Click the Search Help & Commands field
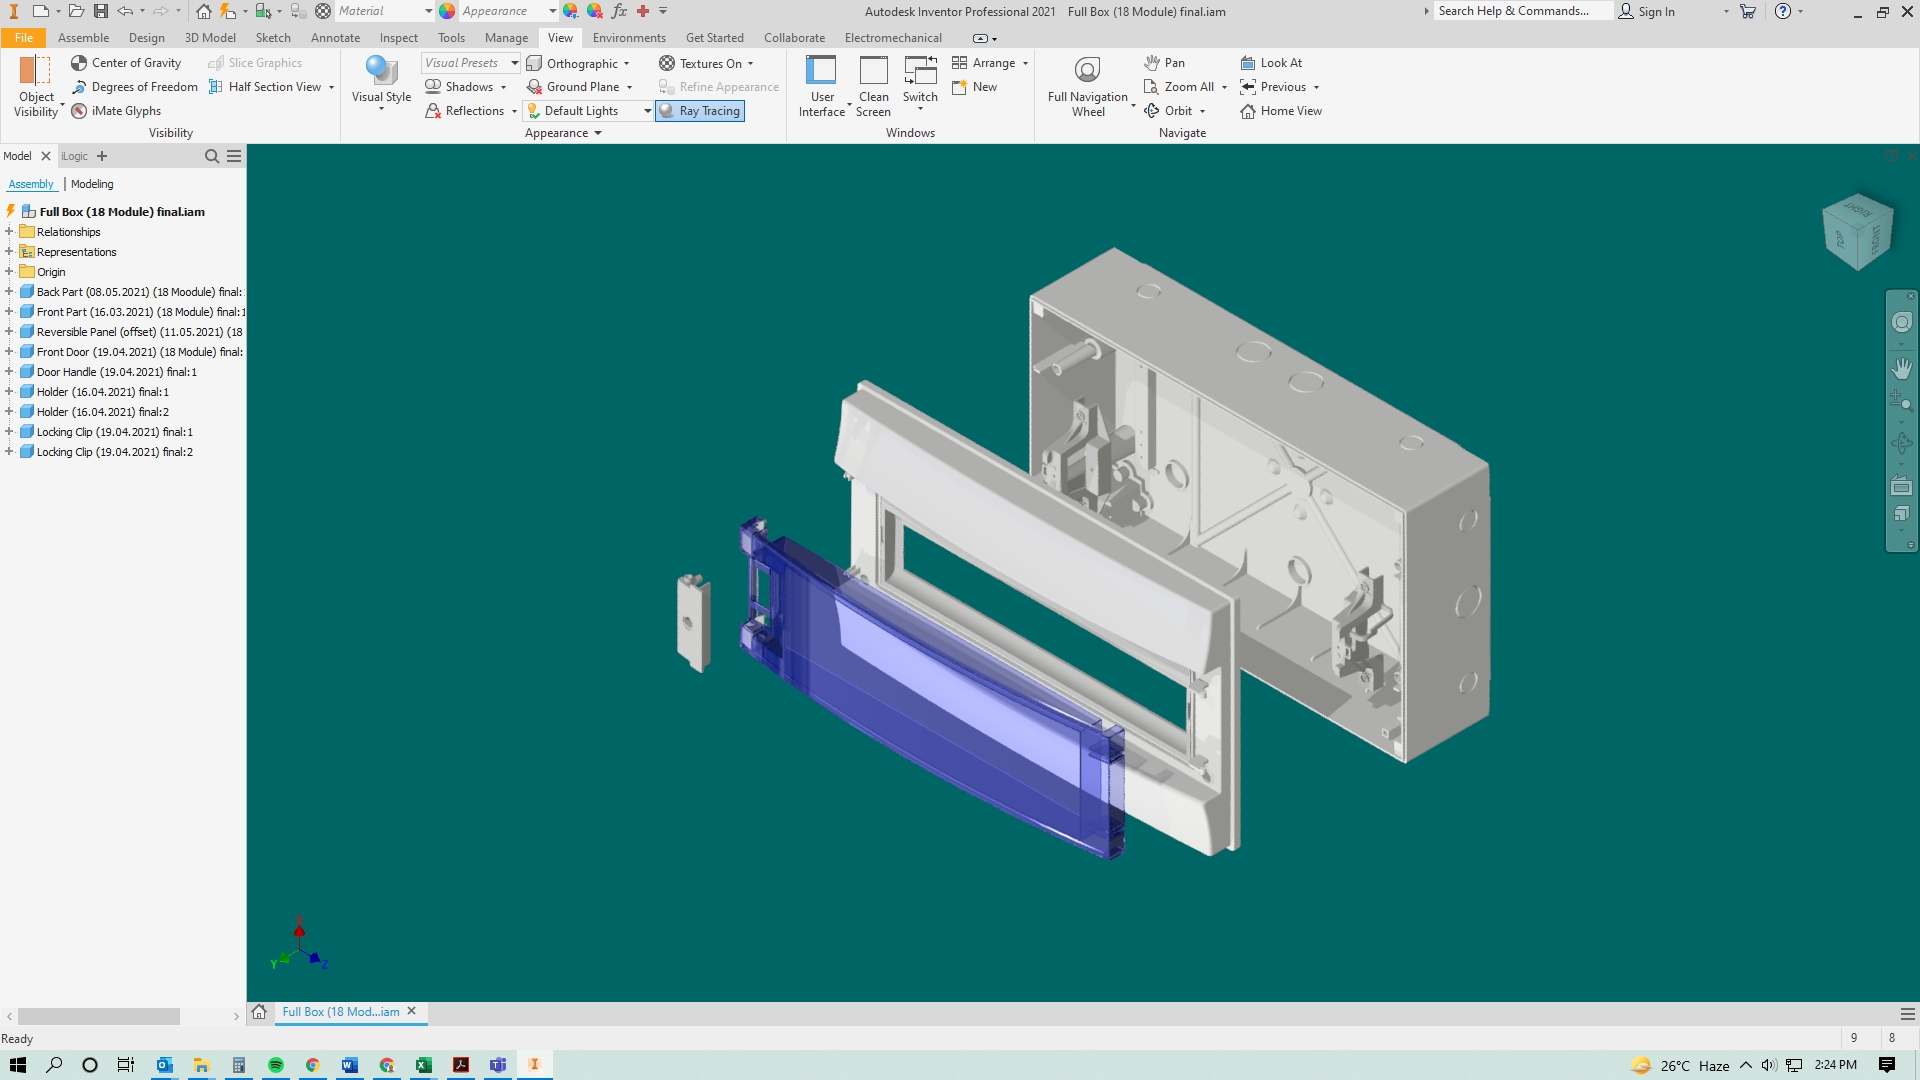1920x1080 pixels. 1520,11
